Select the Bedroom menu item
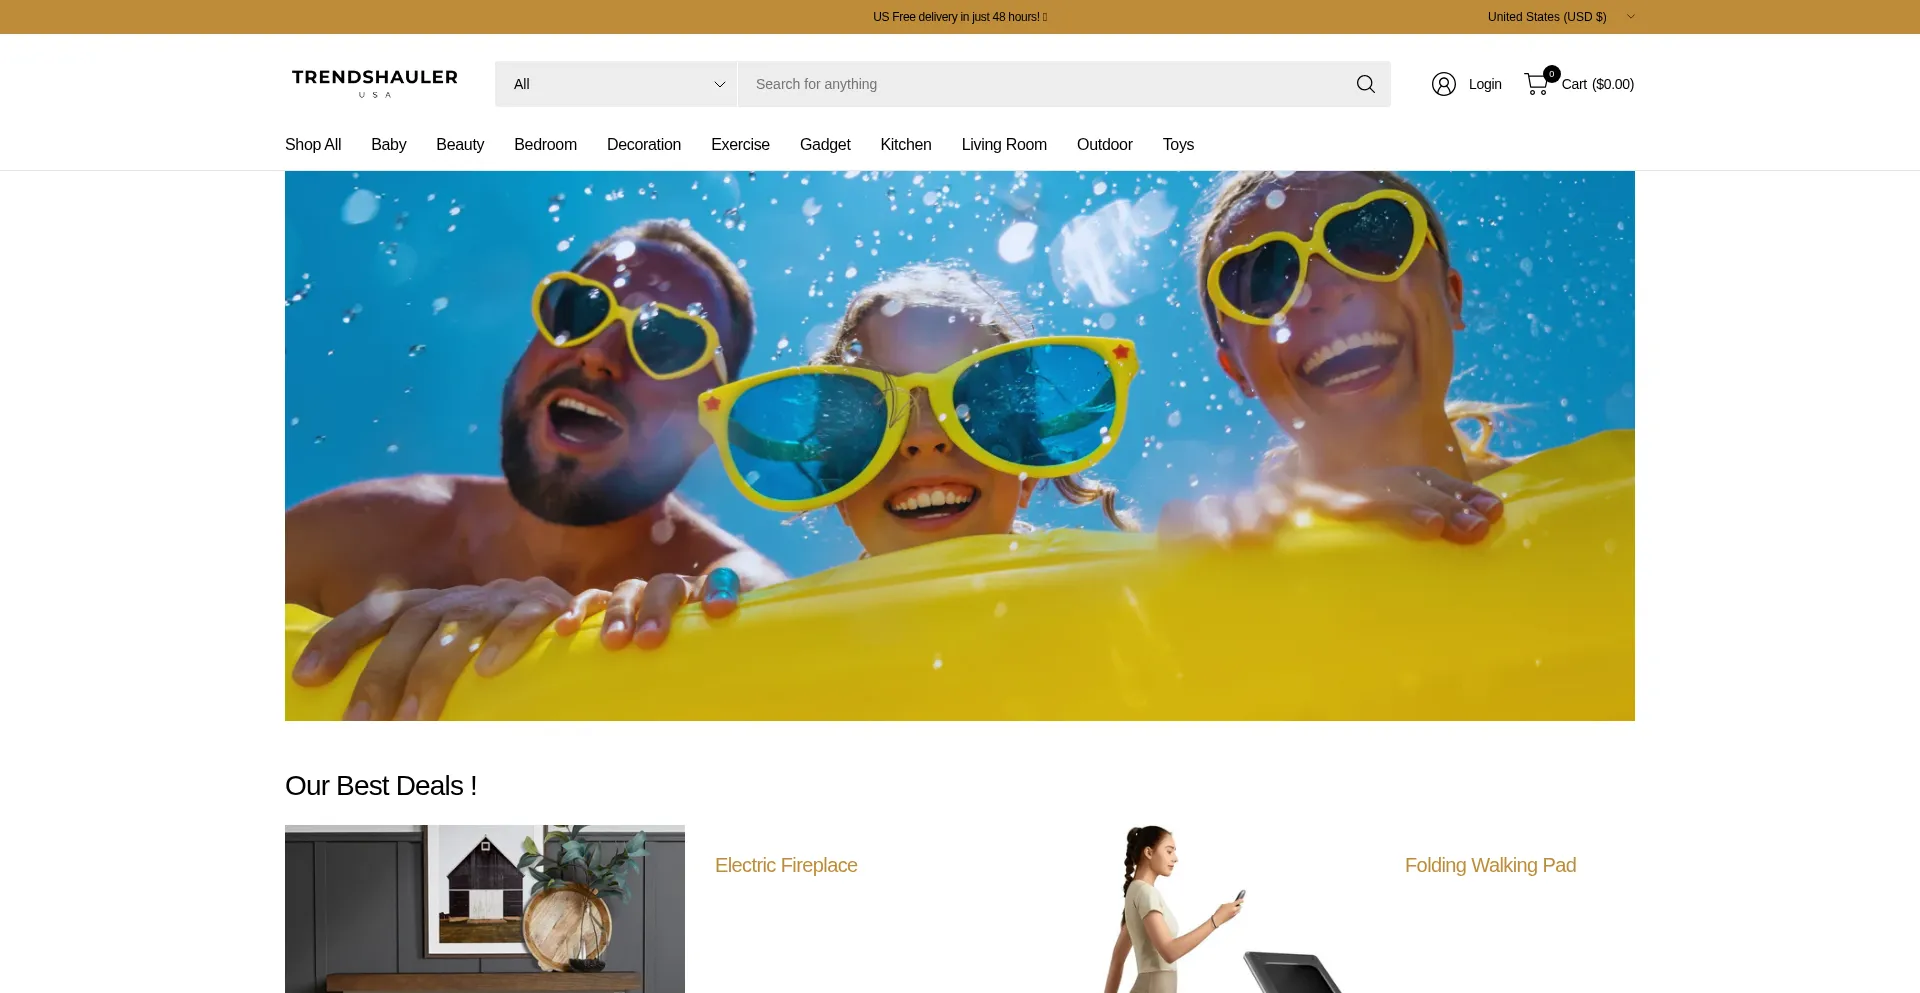1920x993 pixels. tap(545, 145)
